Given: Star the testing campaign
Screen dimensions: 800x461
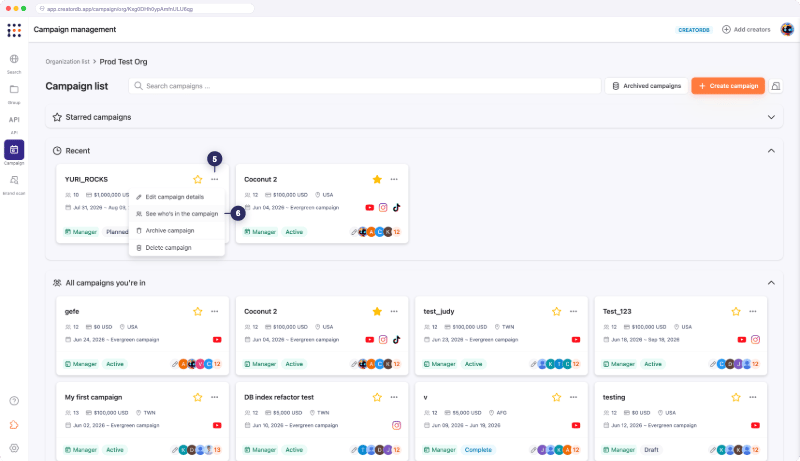Looking at the screenshot, I should click(x=736, y=397).
